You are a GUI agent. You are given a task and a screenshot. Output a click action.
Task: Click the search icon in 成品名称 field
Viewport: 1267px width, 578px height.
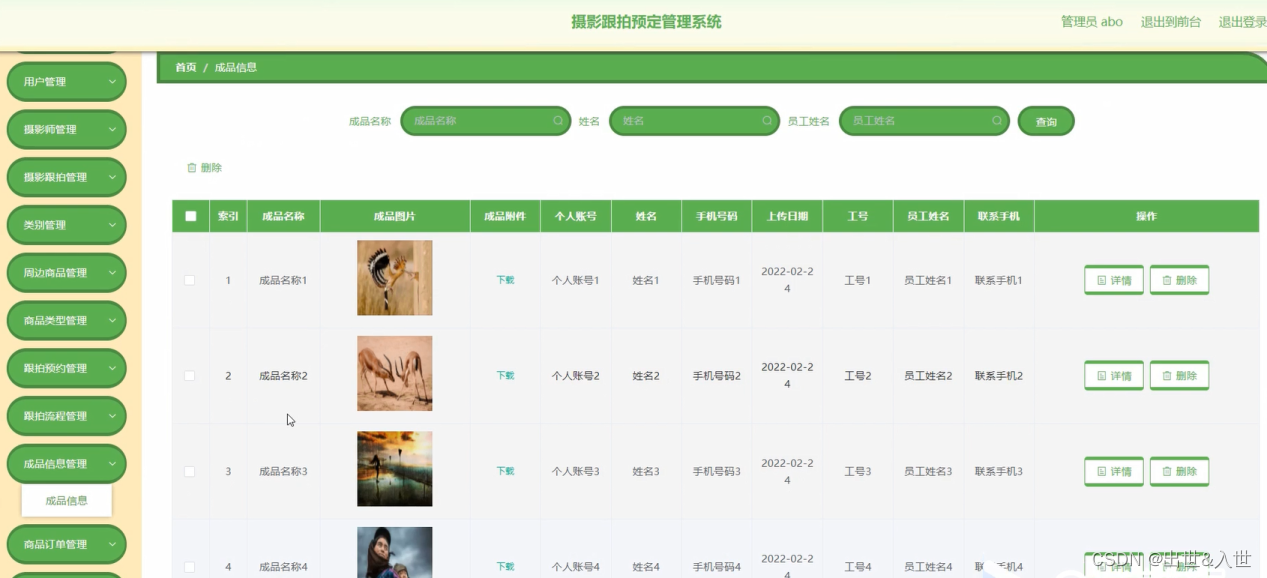558,121
